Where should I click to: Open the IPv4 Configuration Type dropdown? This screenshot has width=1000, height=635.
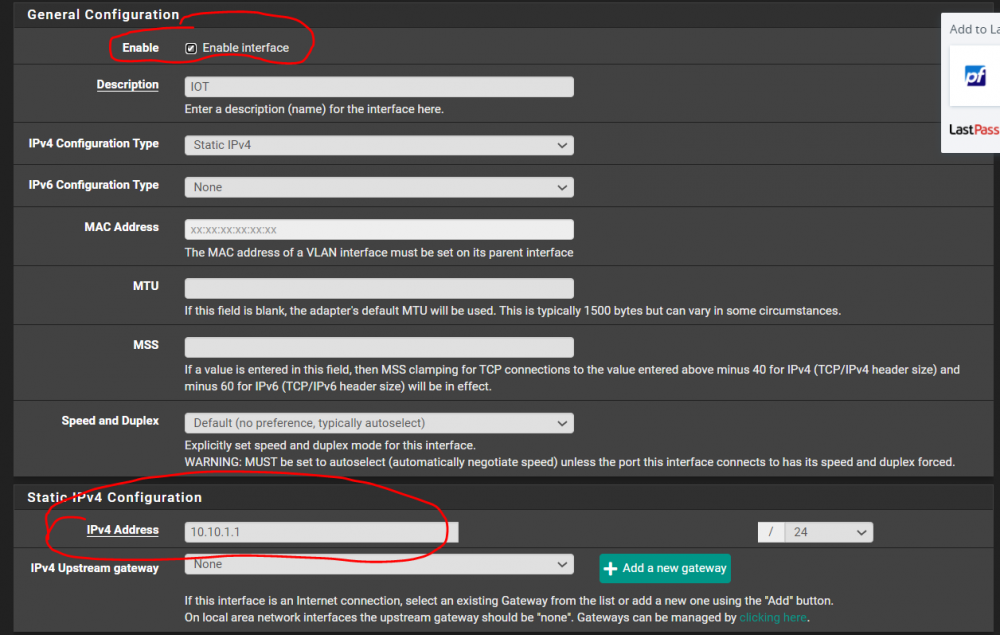click(x=379, y=145)
